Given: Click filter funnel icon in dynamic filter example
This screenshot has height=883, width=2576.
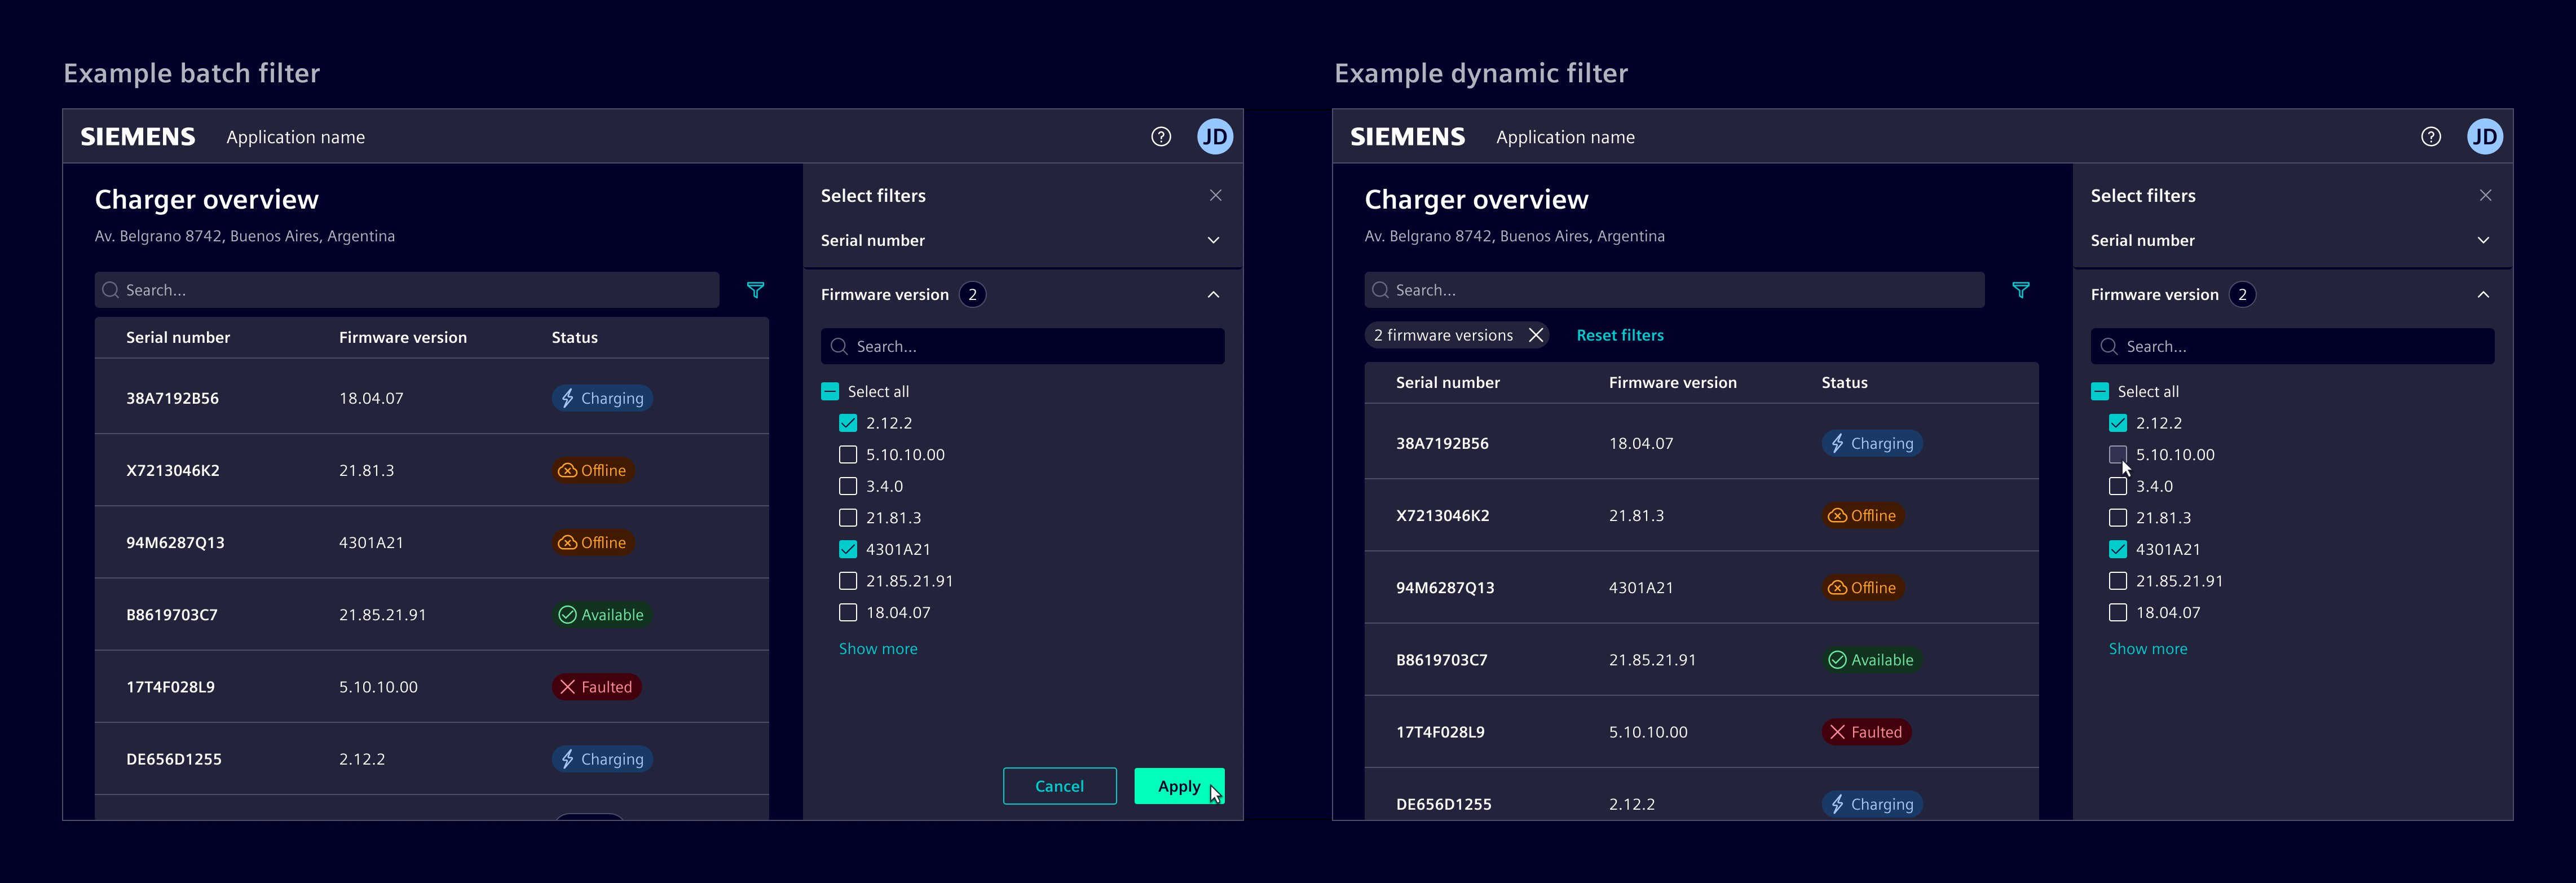Looking at the screenshot, I should pyautogui.click(x=2020, y=290).
